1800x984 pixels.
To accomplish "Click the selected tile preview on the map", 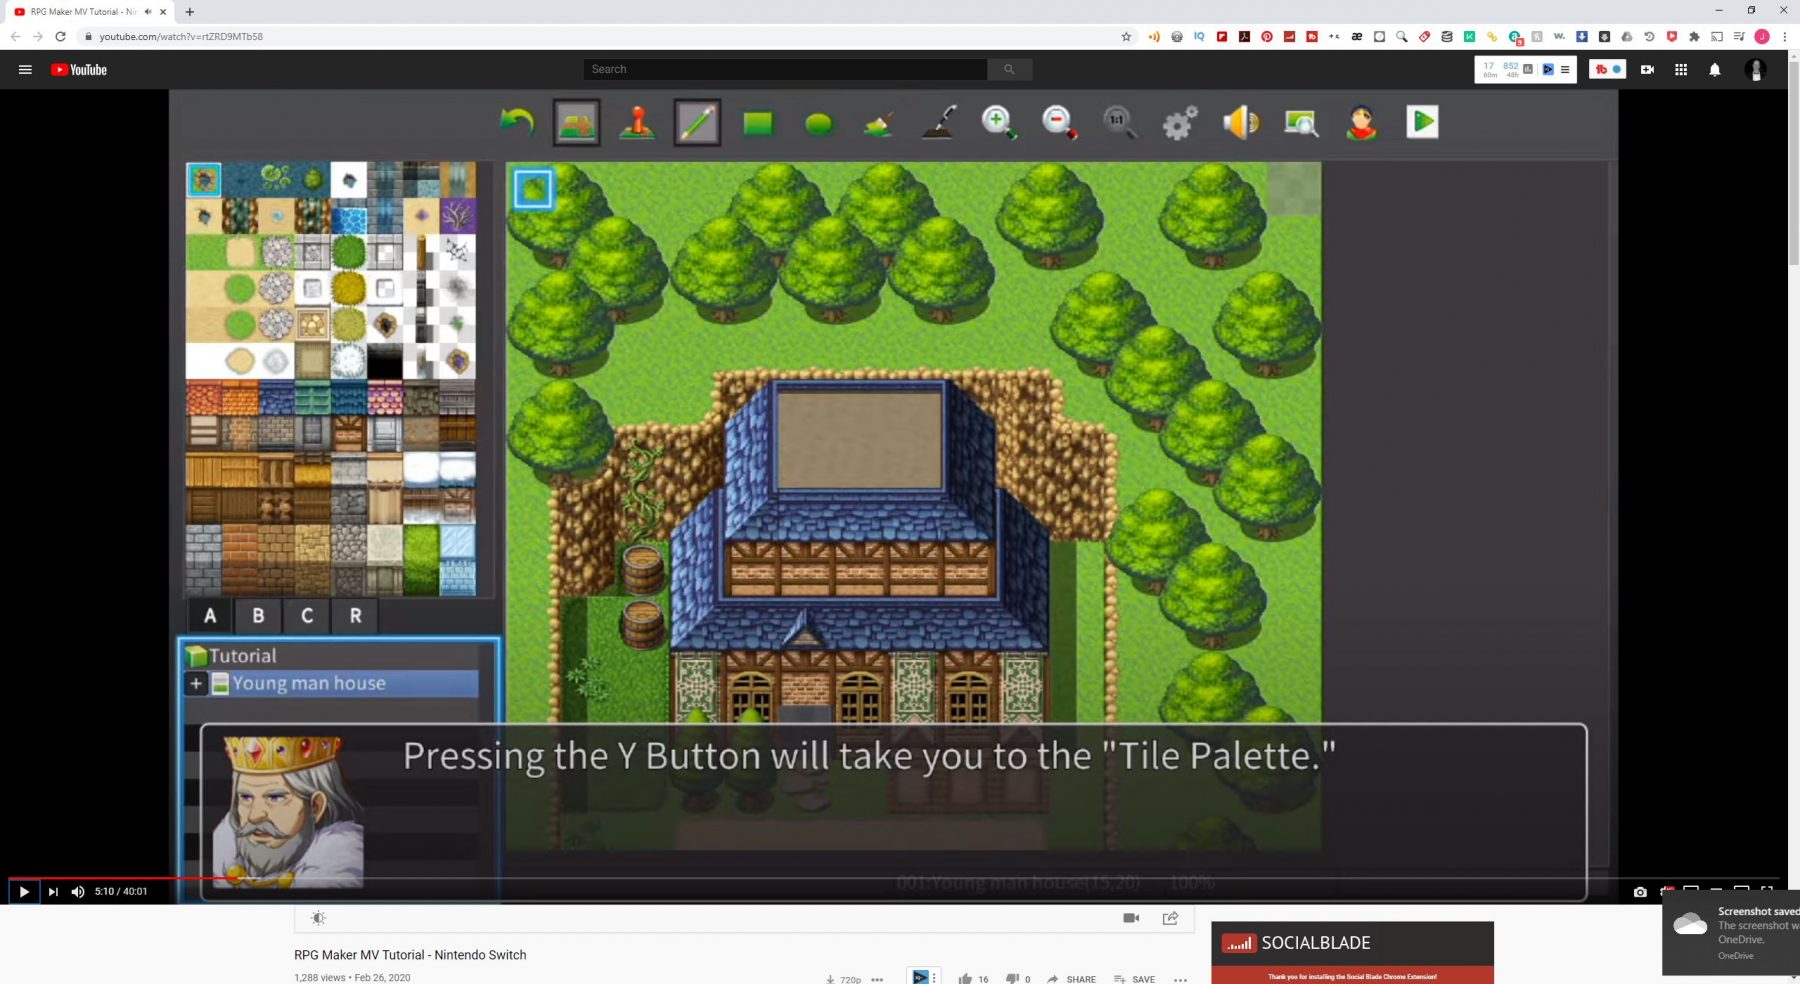I will tap(533, 188).
